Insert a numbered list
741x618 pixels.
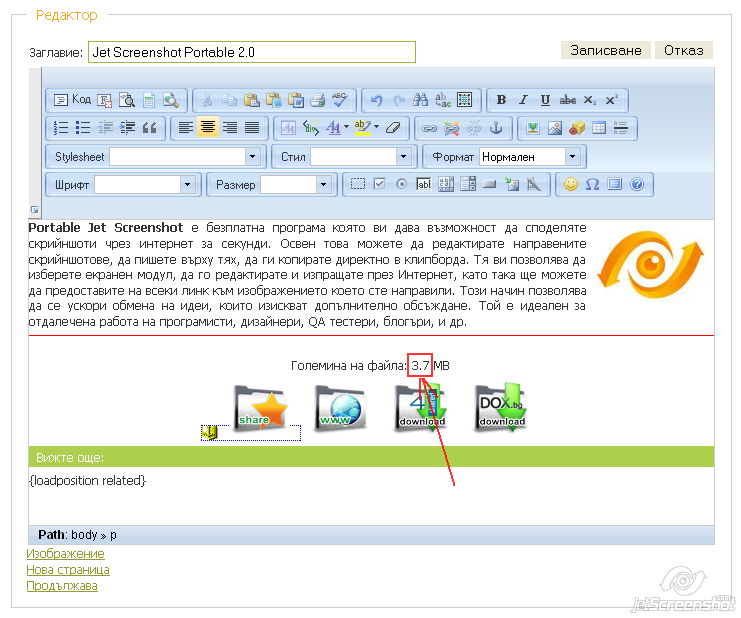(x=61, y=128)
